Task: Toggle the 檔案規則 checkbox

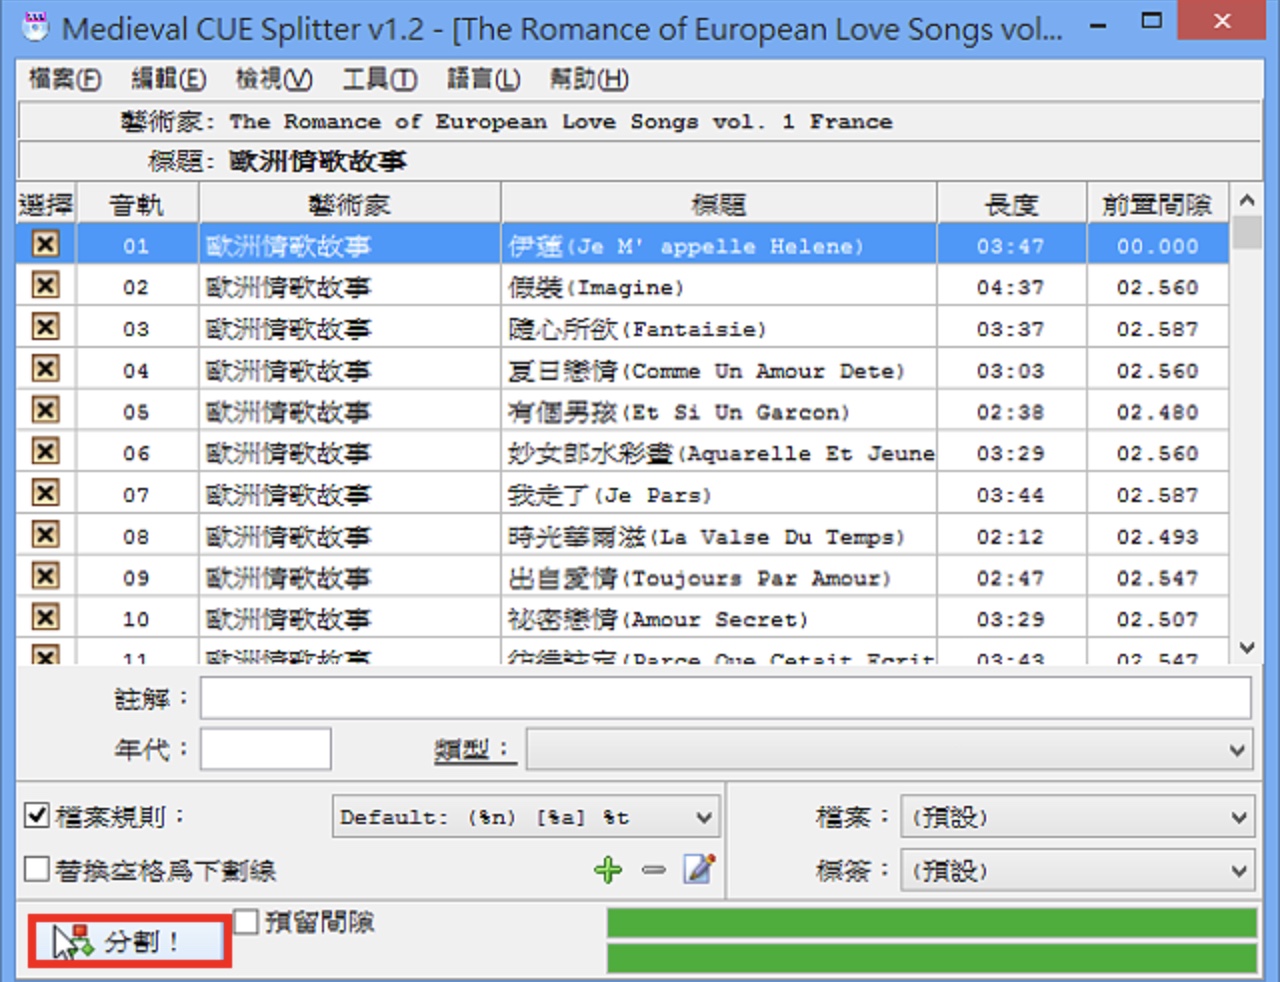Action: (x=37, y=815)
